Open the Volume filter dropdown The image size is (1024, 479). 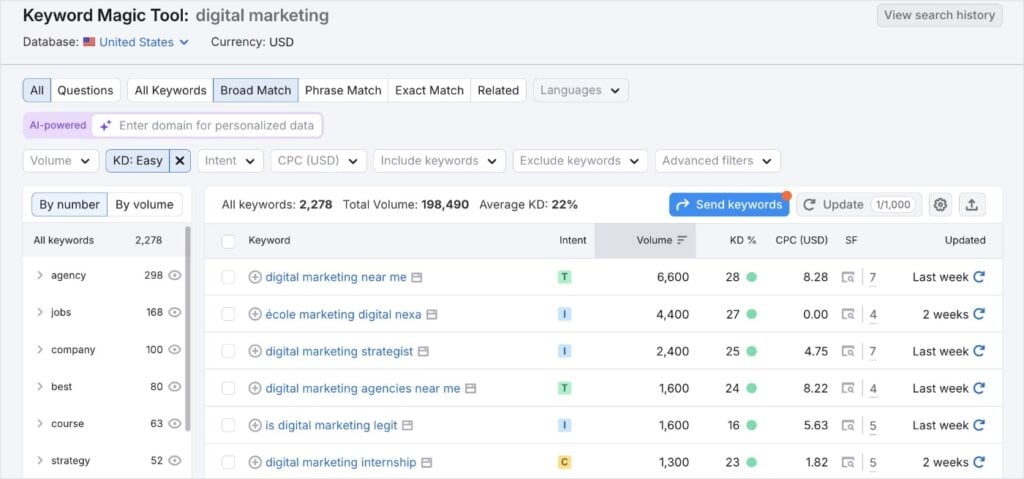(61, 161)
